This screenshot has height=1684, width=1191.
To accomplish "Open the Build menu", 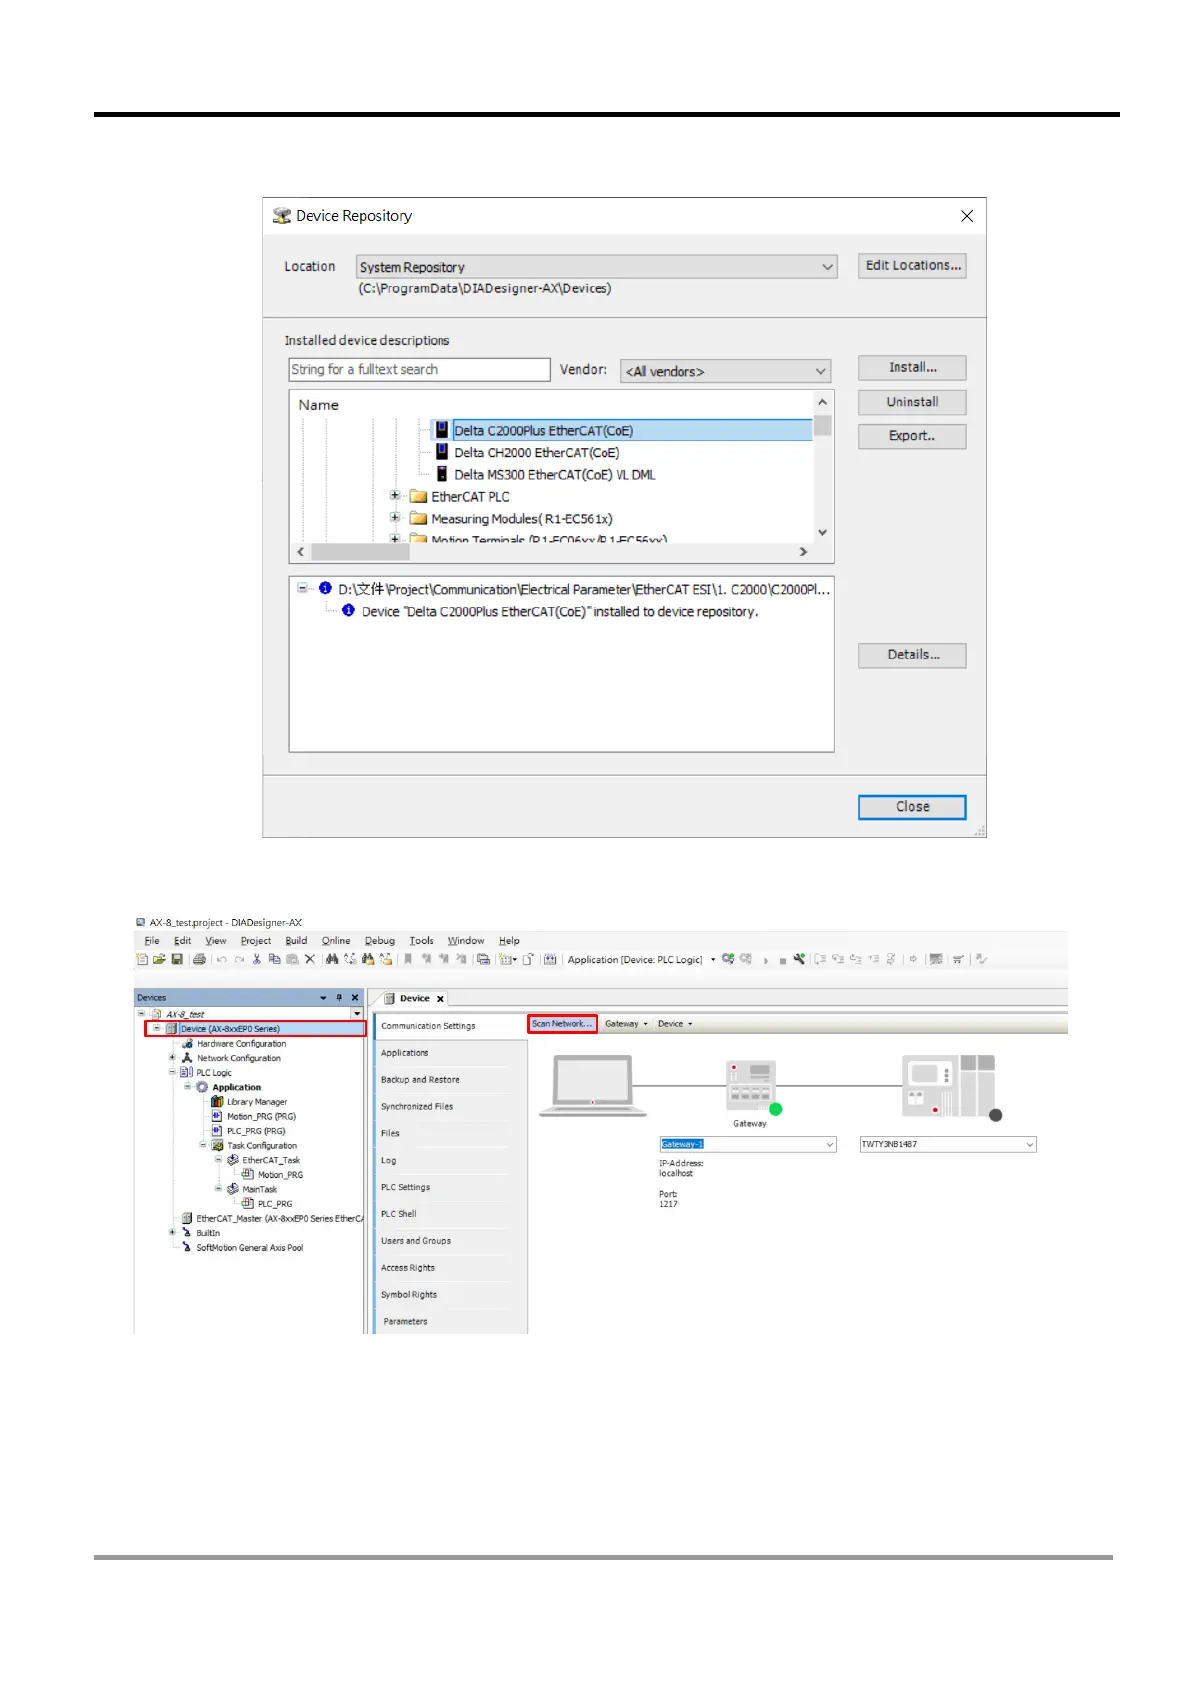I will tap(297, 941).
